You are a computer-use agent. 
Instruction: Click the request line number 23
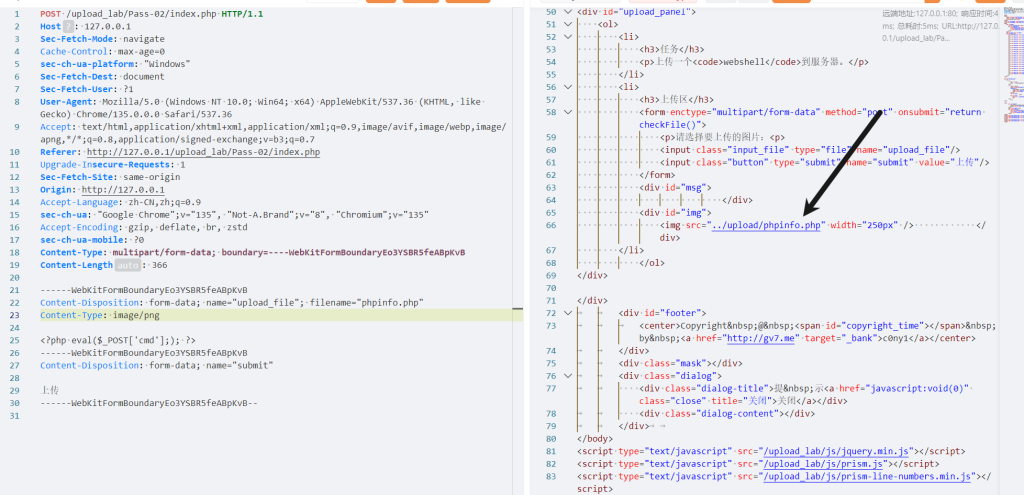pos(16,315)
